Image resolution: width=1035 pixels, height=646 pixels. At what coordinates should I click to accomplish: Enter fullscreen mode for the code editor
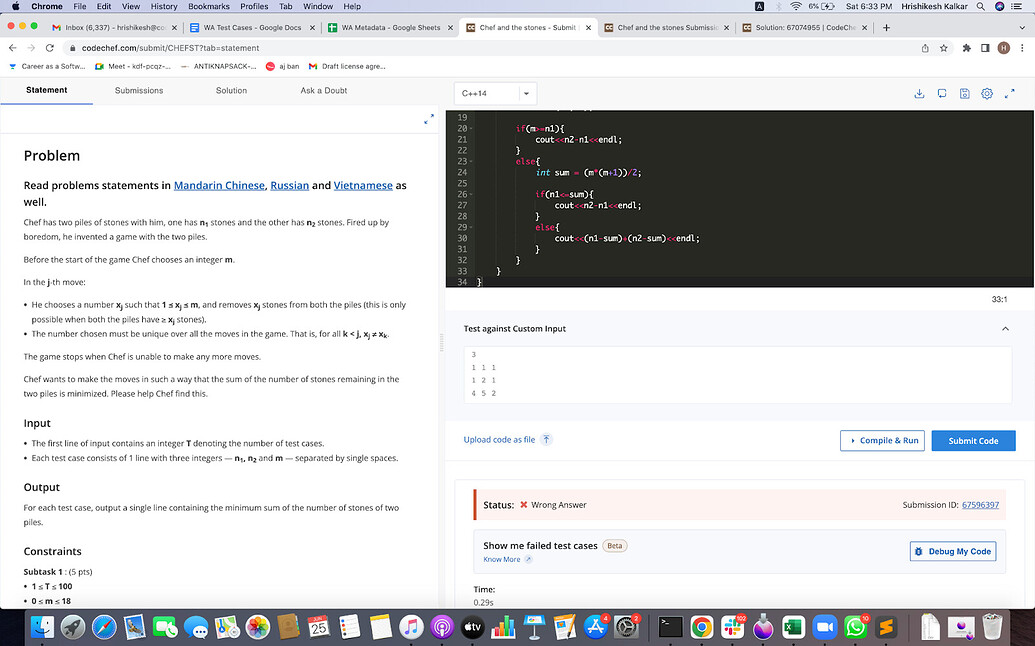click(1010, 92)
